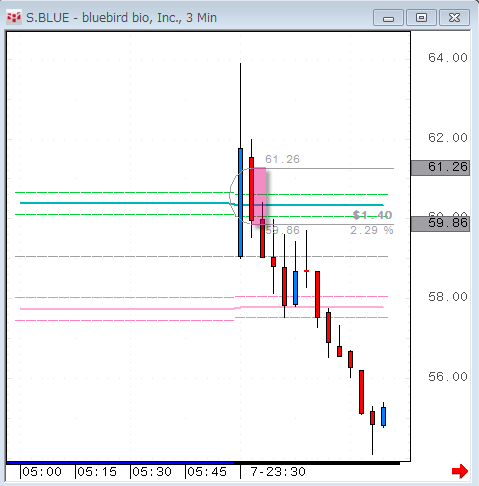Click the 64.00 price axis label
Screen dimensions: 479x486
click(x=448, y=58)
